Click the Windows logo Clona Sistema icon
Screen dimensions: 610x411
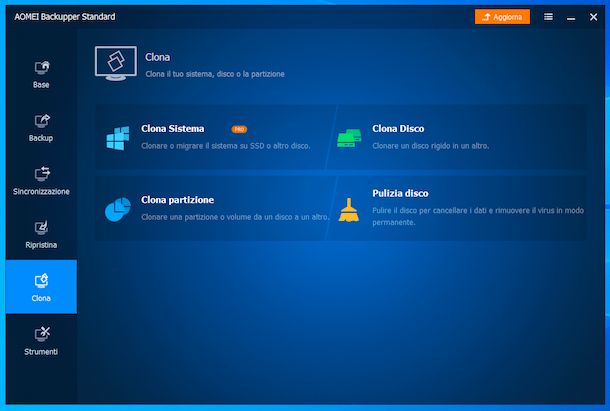tap(118, 138)
